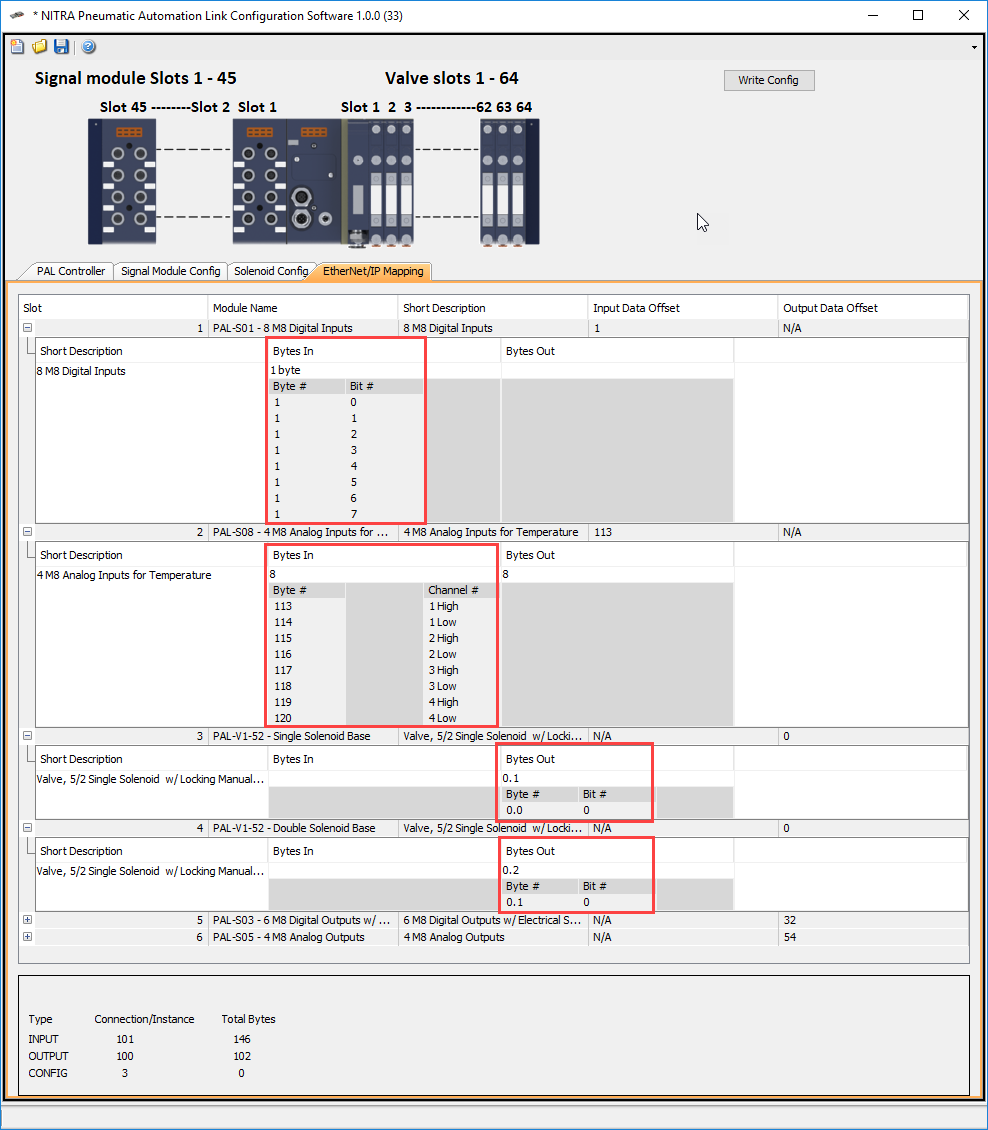Save the configuration with the floppy icon
Viewport: 988px width, 1130px height.
point(62,47)
